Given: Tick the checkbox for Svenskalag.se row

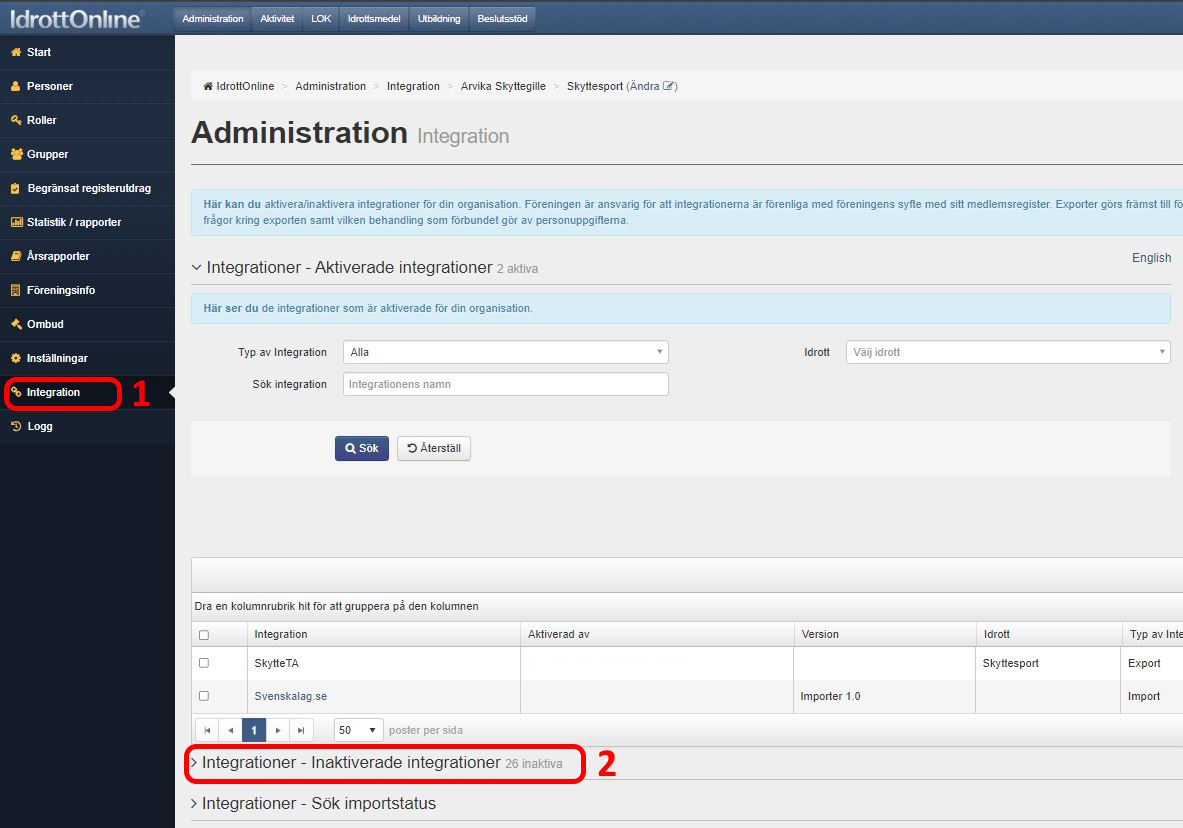Looking at the screenshot, I should tap(204, 696).
